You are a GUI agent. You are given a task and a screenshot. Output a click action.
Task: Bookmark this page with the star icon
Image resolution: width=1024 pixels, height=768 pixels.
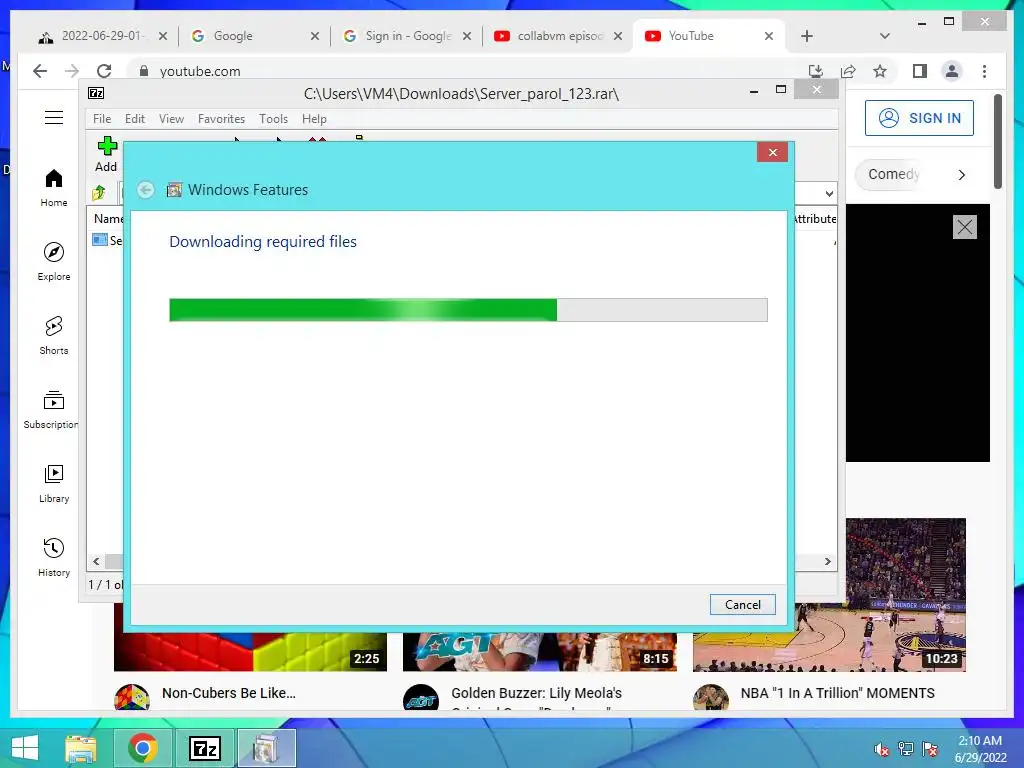coord(880,71)
